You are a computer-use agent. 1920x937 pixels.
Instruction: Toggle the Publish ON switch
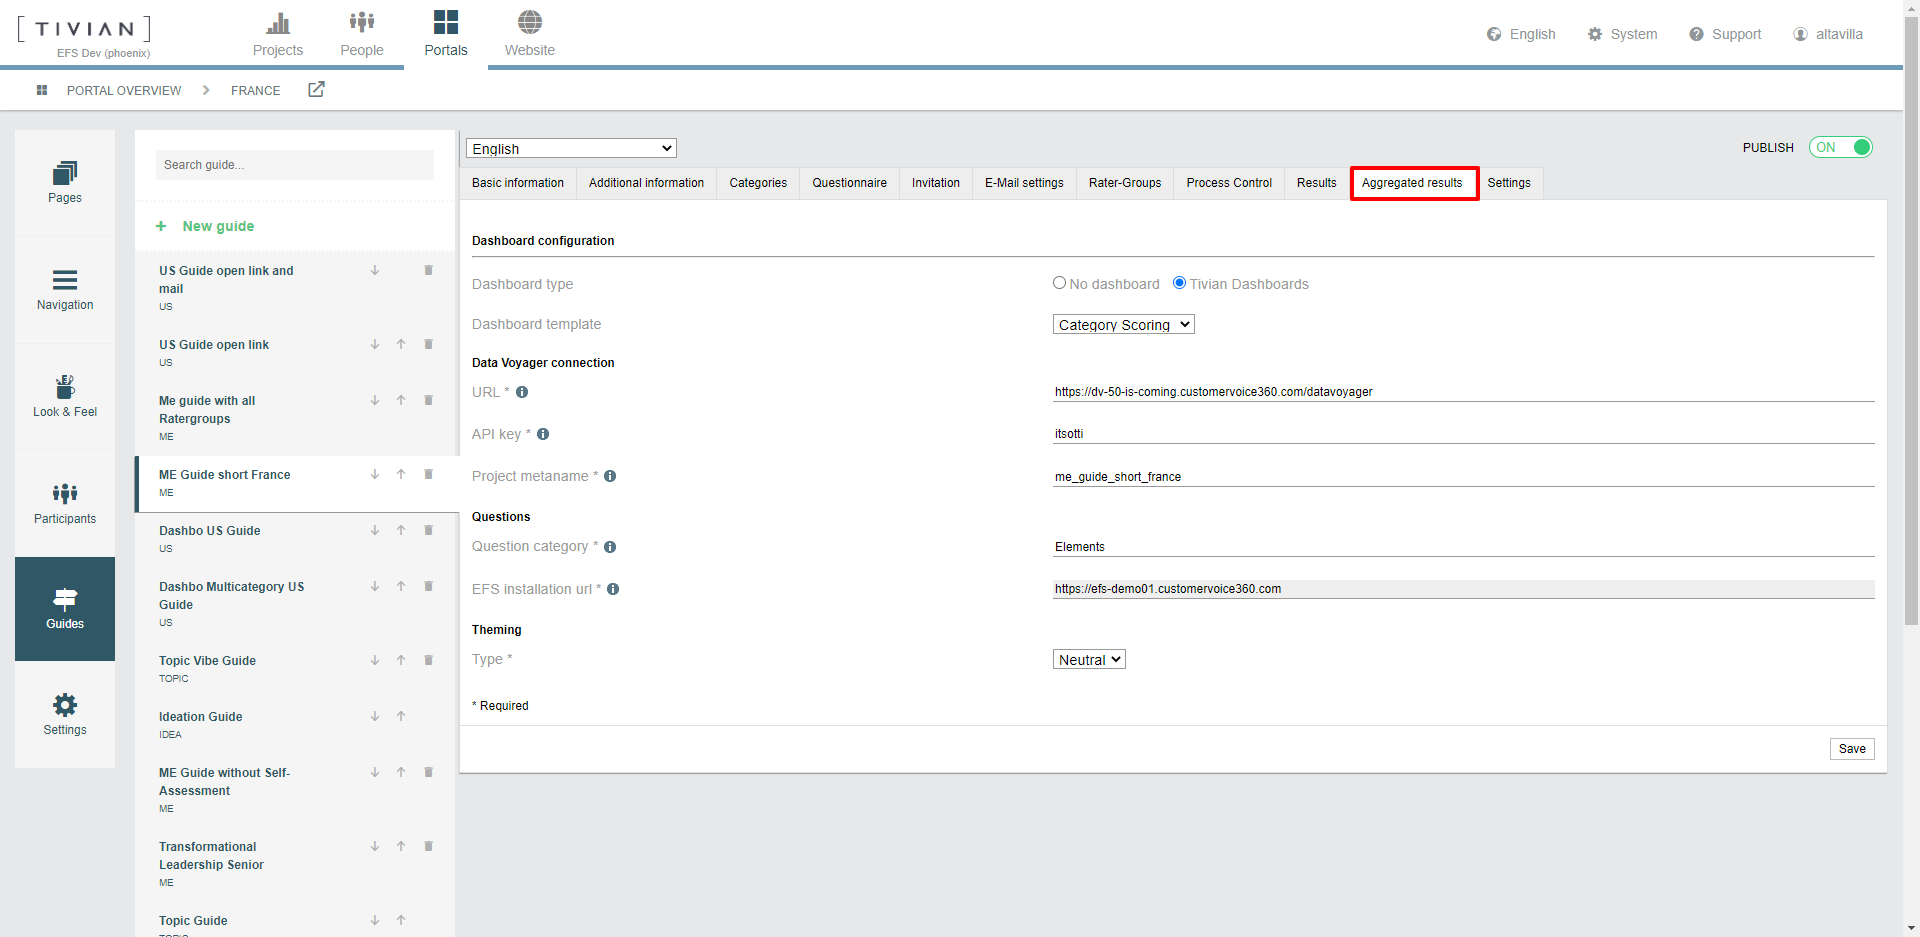point(1840,147)
